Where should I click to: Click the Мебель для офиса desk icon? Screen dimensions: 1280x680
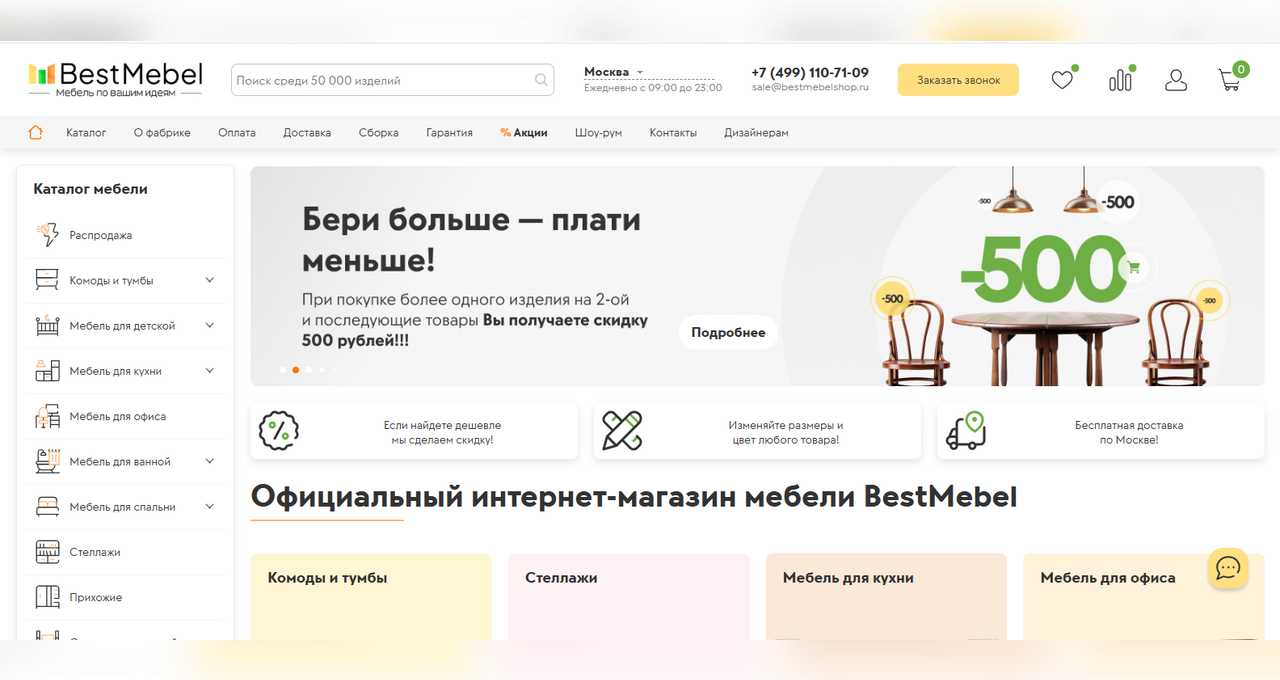pos(47,416)
